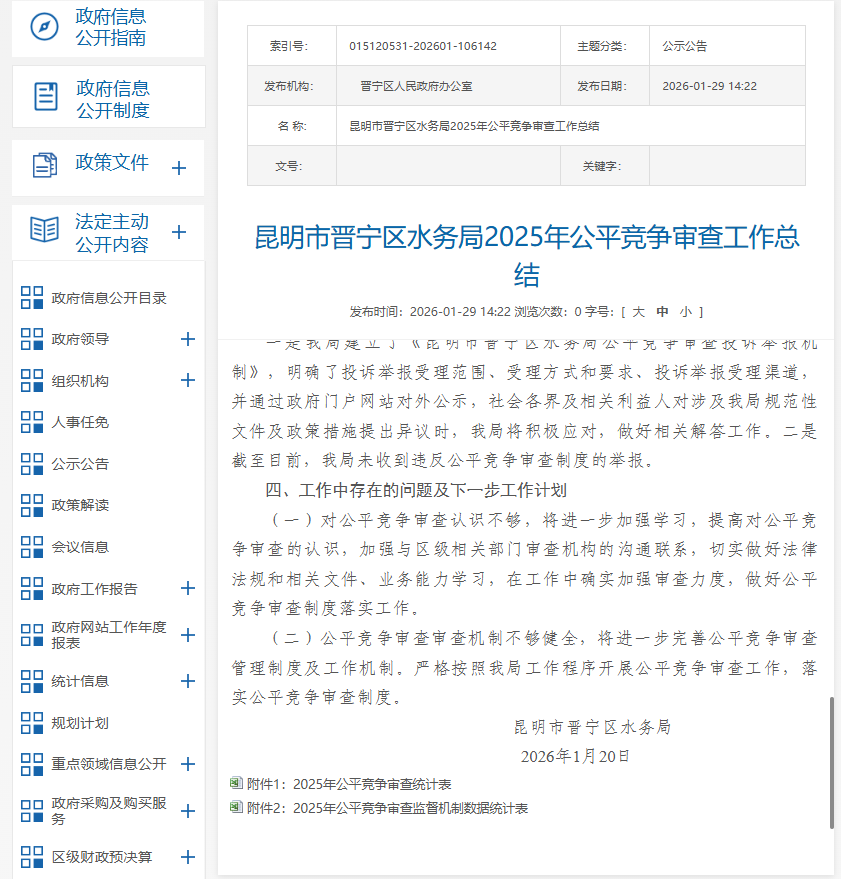841x879 pixels.
Task: Expand the 政策文件 section plus sign
Action: click(x=179, y=168)
